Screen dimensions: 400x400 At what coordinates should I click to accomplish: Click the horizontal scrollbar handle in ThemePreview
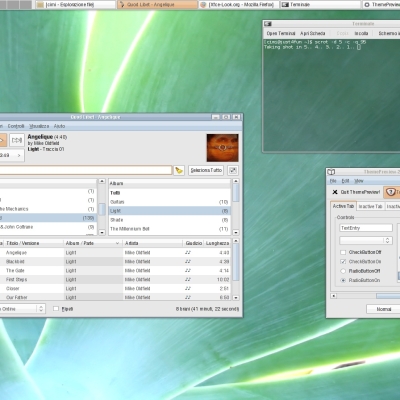[x=388, y=296]
